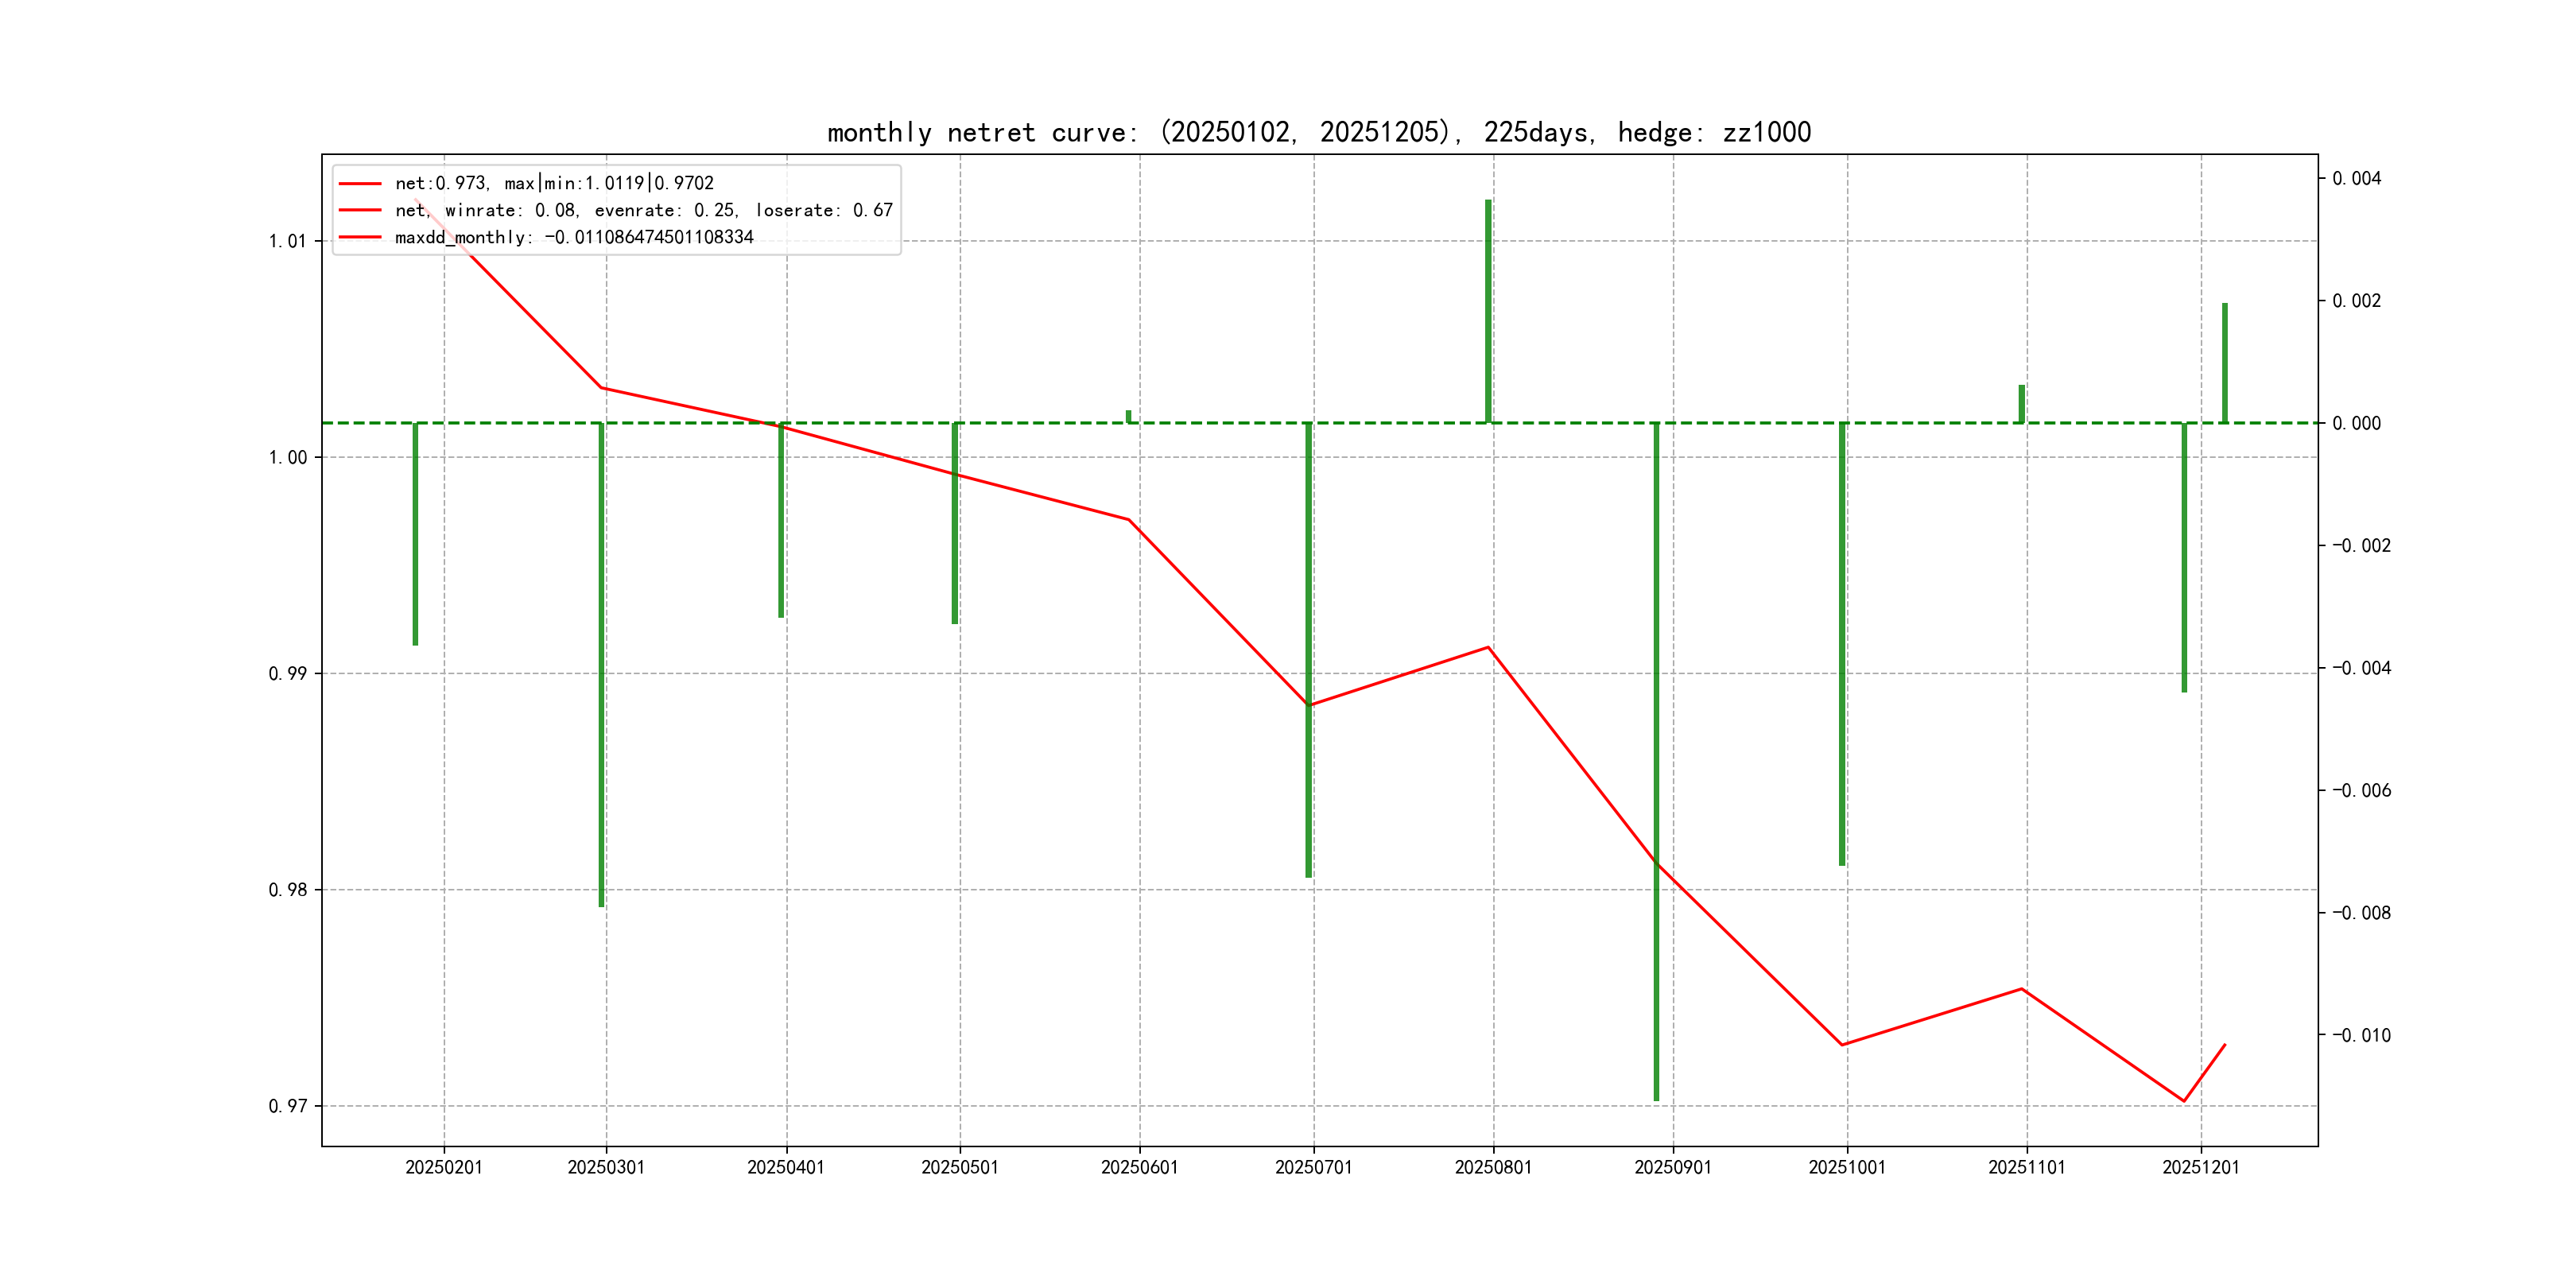
Task: Click the longest negative green bar near 20250901
Action: pyautogui.click(x=1656, y=760)
